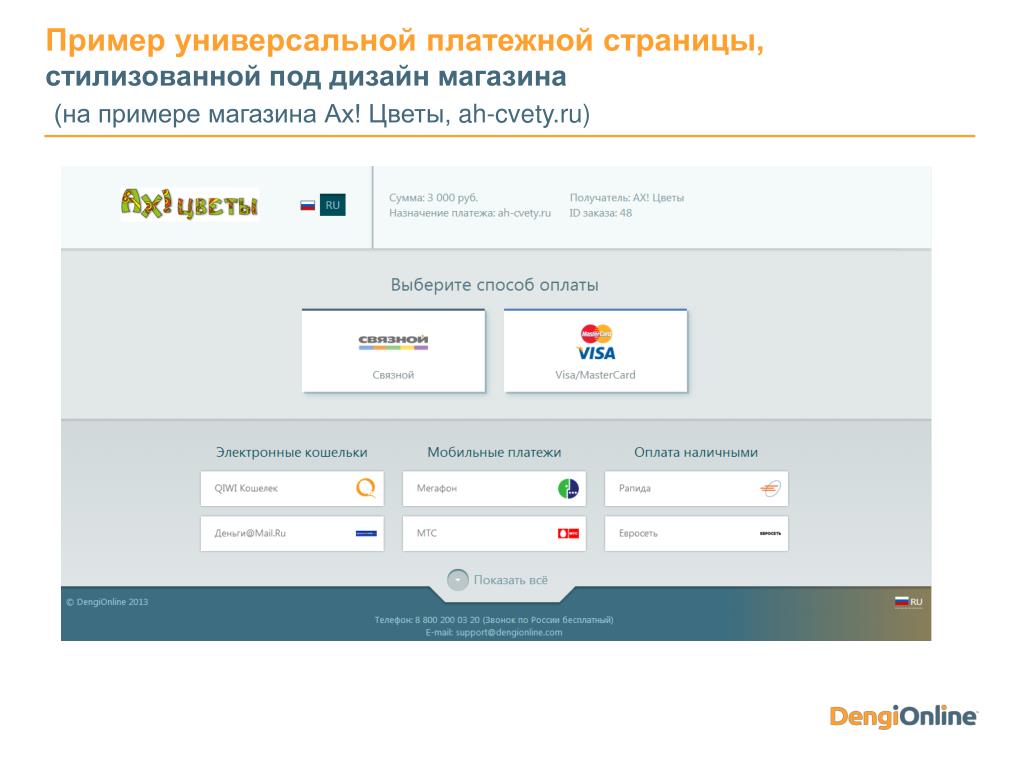Click the Связной logo image
The width and height of the screenshot is (1024, 768).
pos(393,342)
